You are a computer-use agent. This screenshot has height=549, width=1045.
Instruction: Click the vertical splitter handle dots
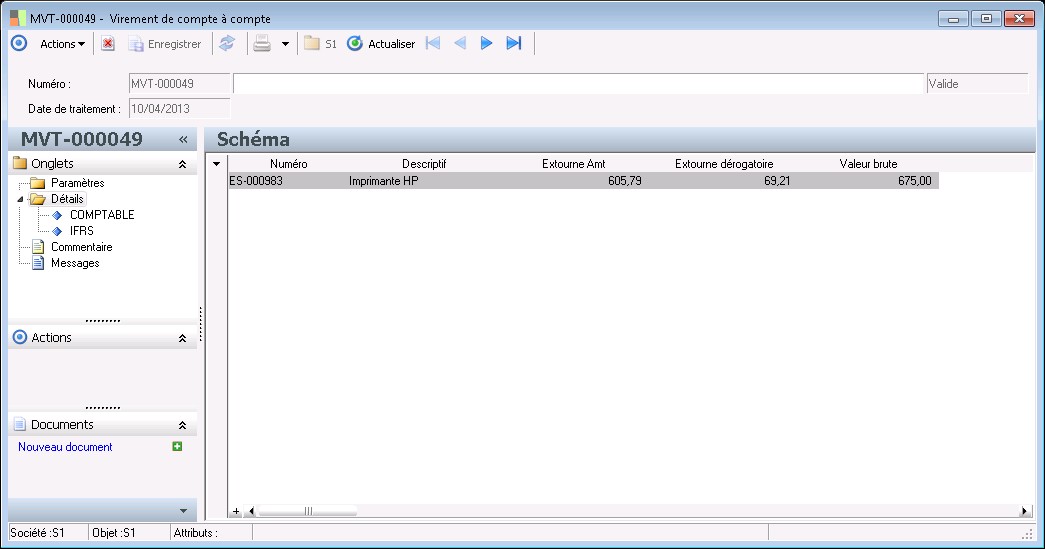pos(201,324)
